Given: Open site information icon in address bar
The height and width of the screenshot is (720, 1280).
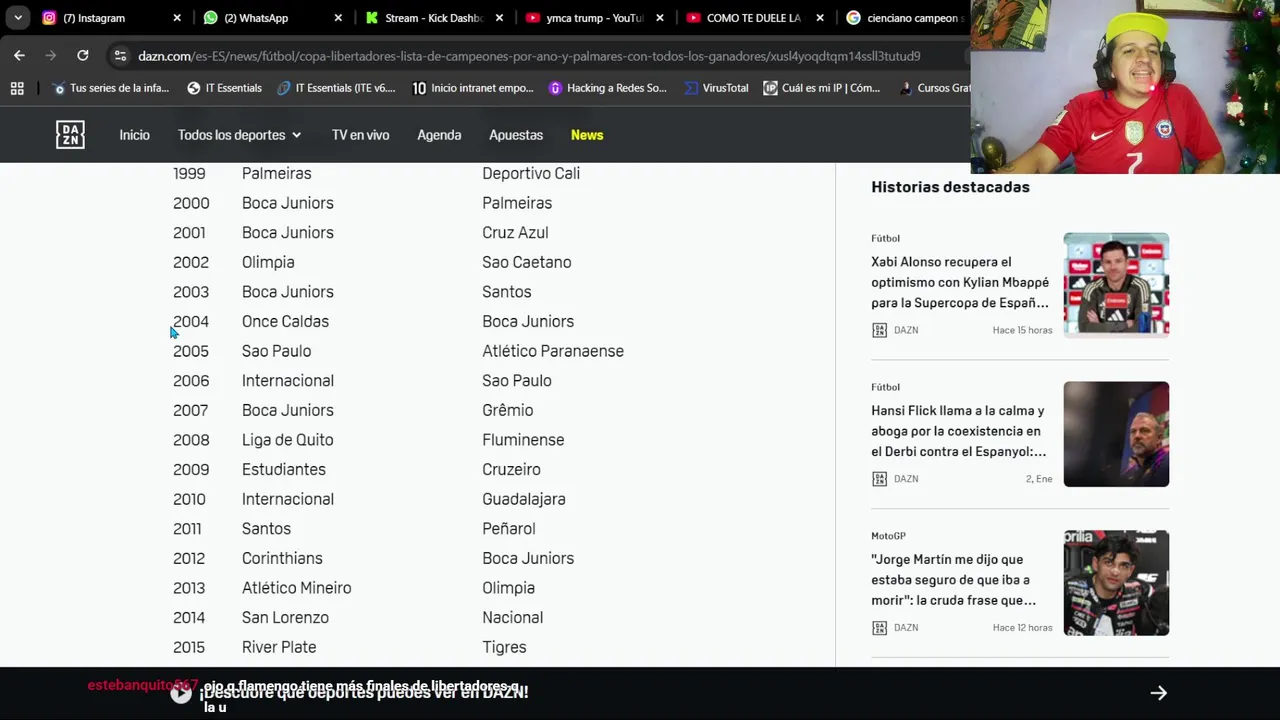Looking at the screenshot, I should [x=120, y=56].
